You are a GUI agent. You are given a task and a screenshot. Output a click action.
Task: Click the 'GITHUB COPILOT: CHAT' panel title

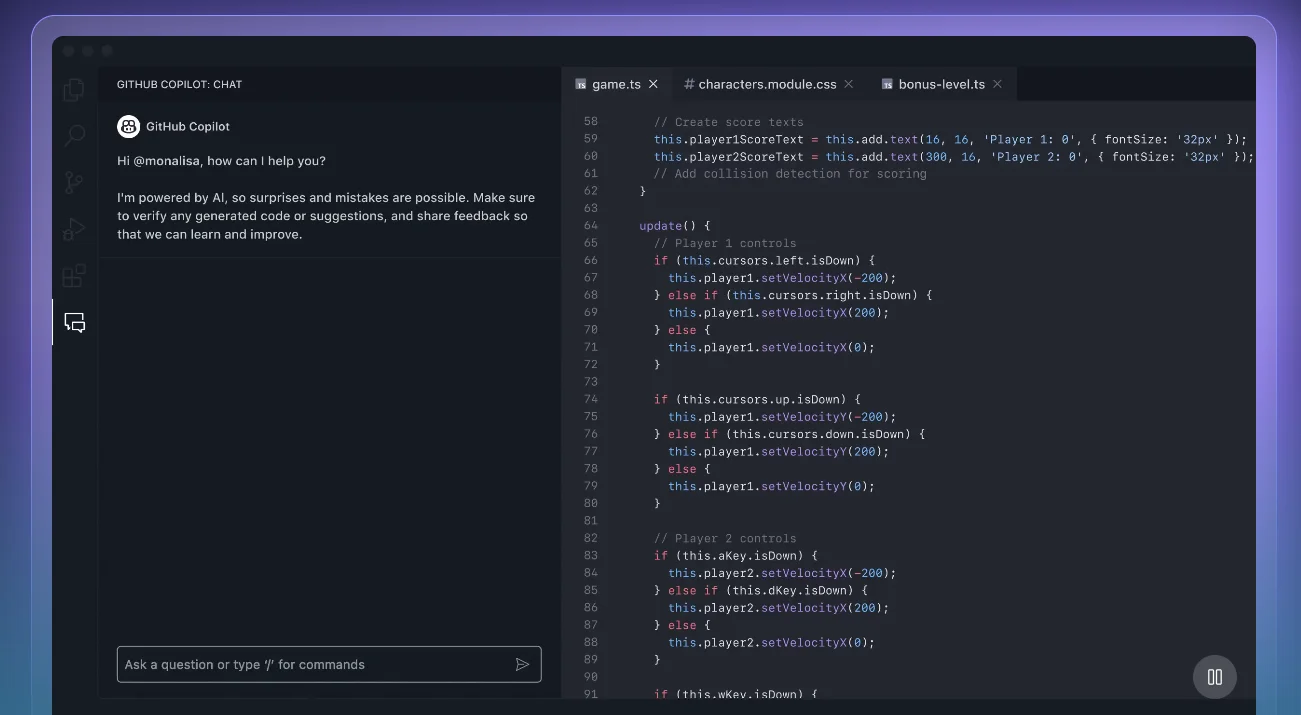point(179,85)
